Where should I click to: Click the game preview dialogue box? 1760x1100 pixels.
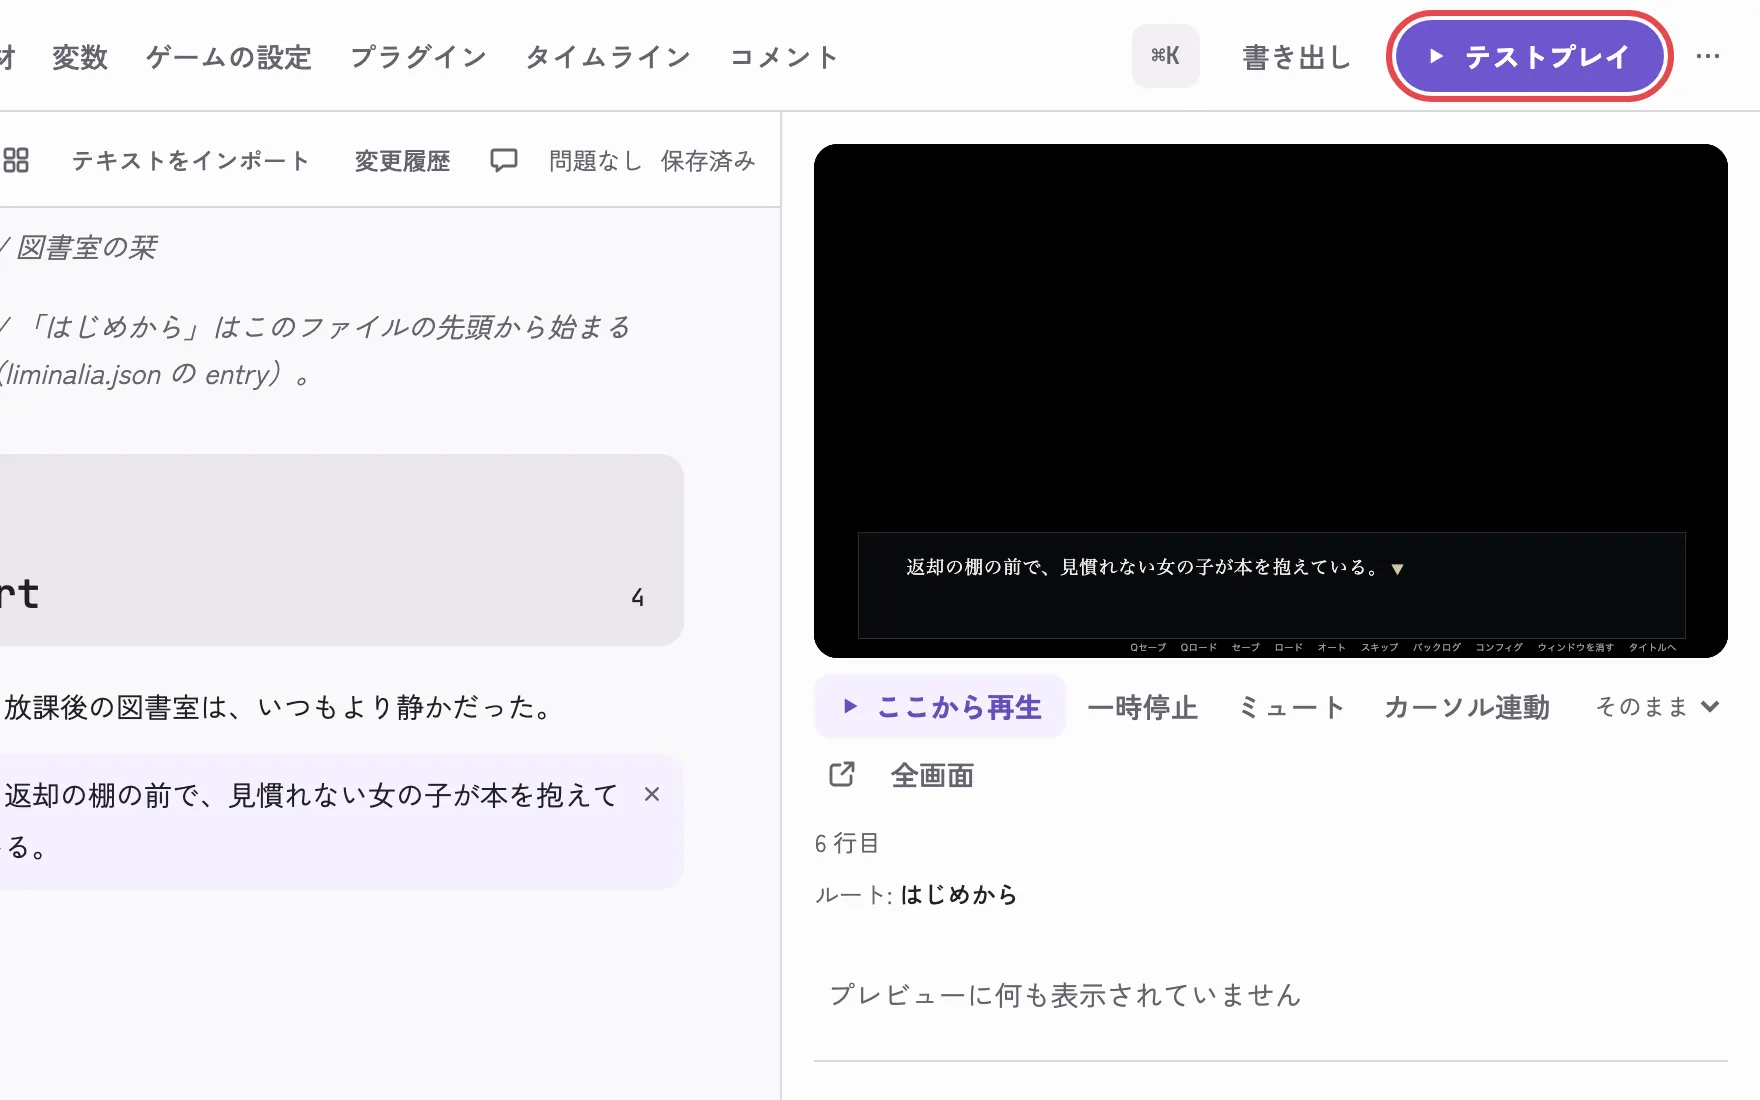point(1272,585)
